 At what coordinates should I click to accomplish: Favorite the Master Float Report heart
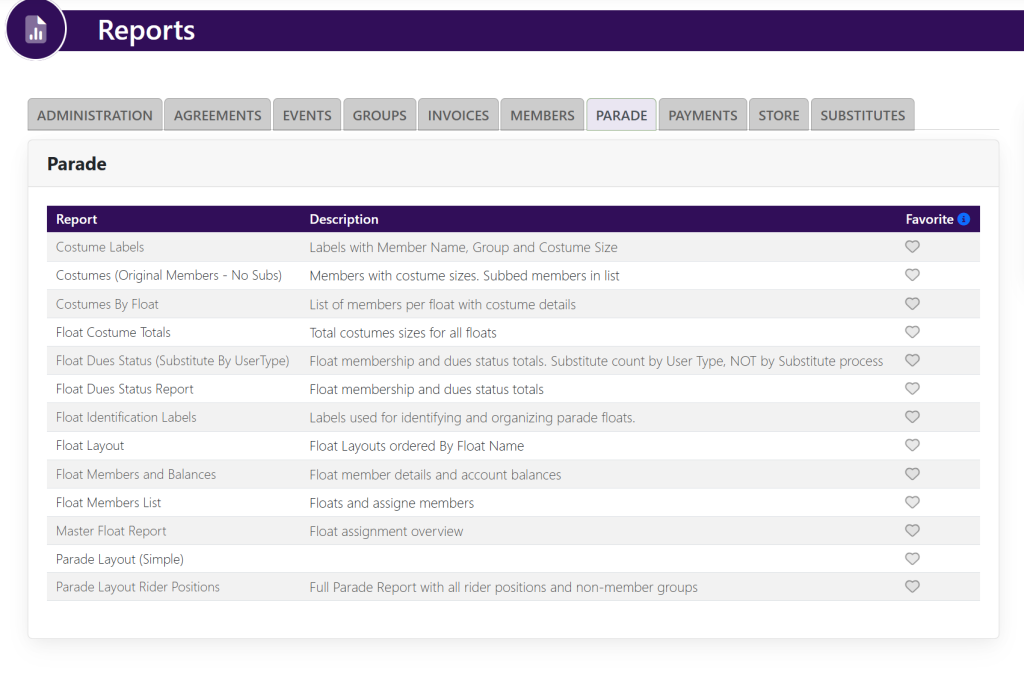tap(912, 531)
